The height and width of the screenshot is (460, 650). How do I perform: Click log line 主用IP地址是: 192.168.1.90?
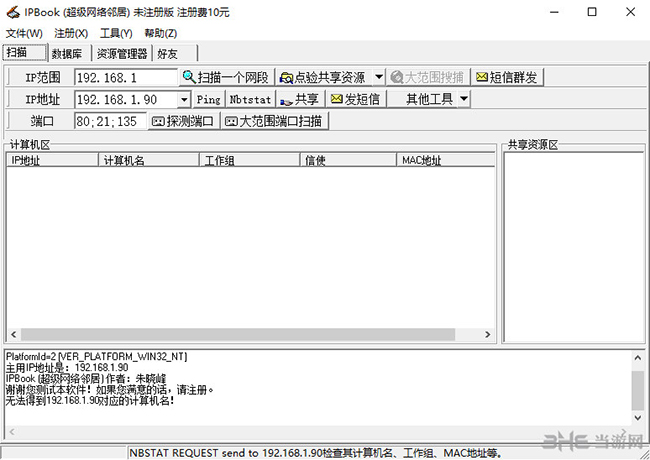point(67,367)
